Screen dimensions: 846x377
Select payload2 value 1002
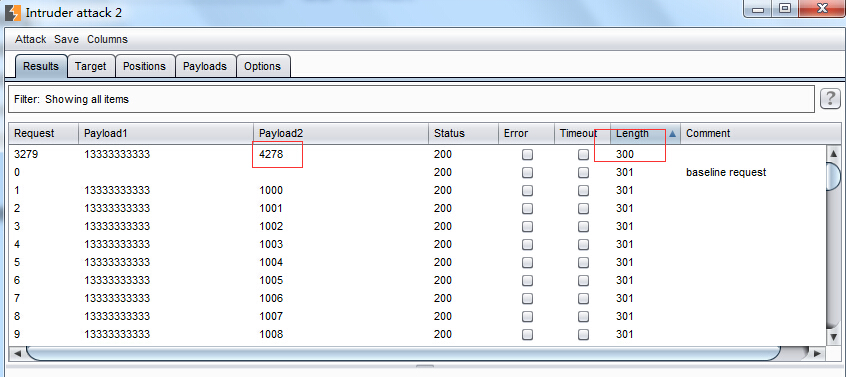tap(271, 227)
